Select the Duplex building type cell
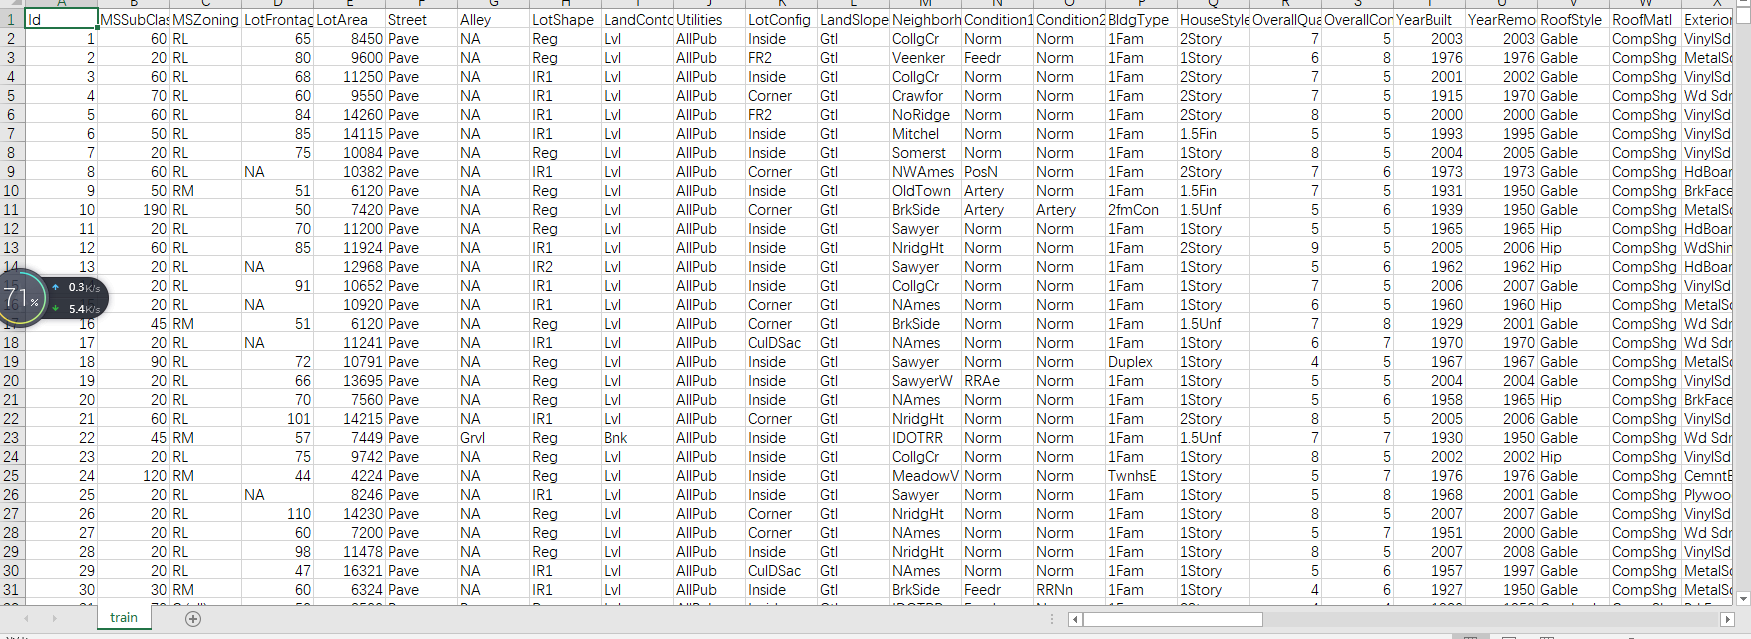This screenshot has height=639, width=1751. 1141,362
